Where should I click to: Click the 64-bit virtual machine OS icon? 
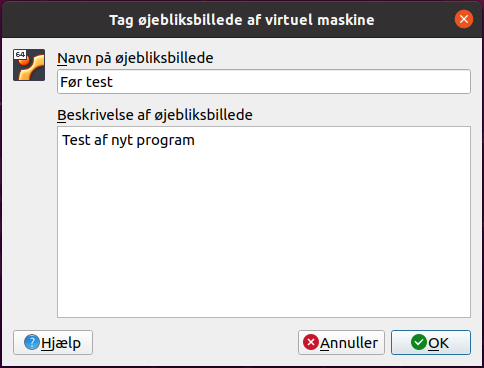coord(29,65)
